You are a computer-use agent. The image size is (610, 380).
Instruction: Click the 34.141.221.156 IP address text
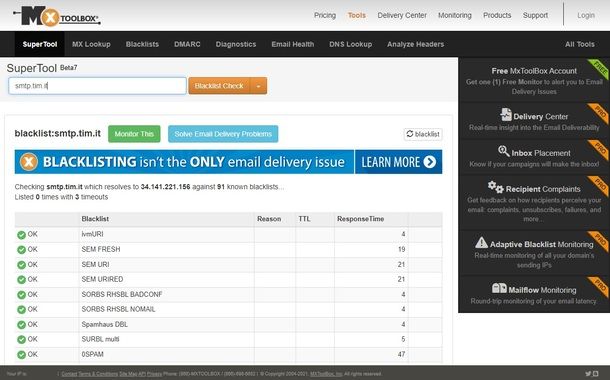tap(165, 187)
